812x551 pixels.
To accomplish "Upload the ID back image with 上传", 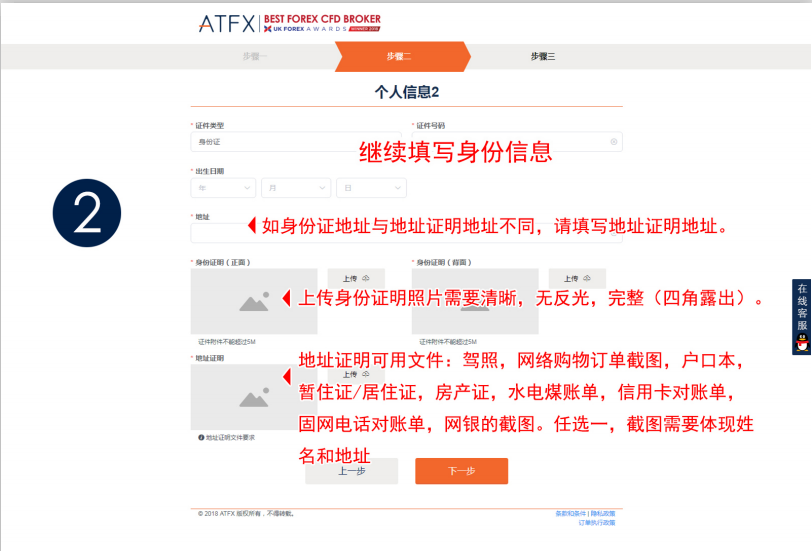I will [577, 279].
